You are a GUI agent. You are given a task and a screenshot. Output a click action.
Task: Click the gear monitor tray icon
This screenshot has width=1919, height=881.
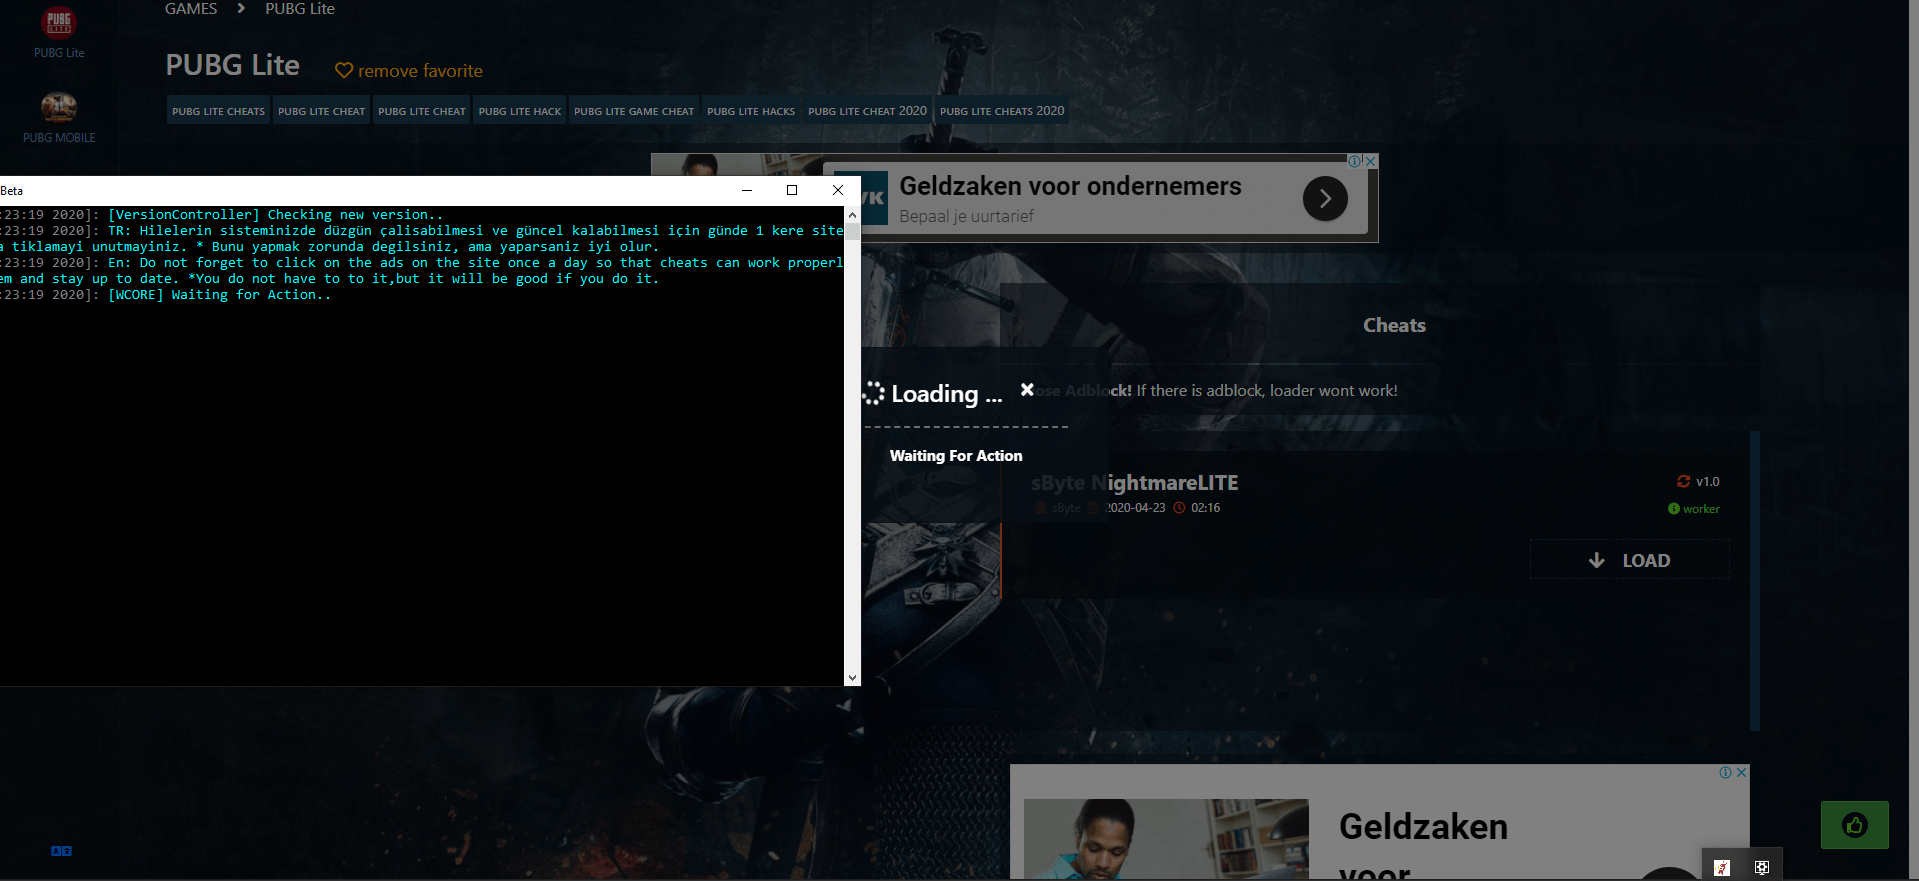(x=1762, y=867)
